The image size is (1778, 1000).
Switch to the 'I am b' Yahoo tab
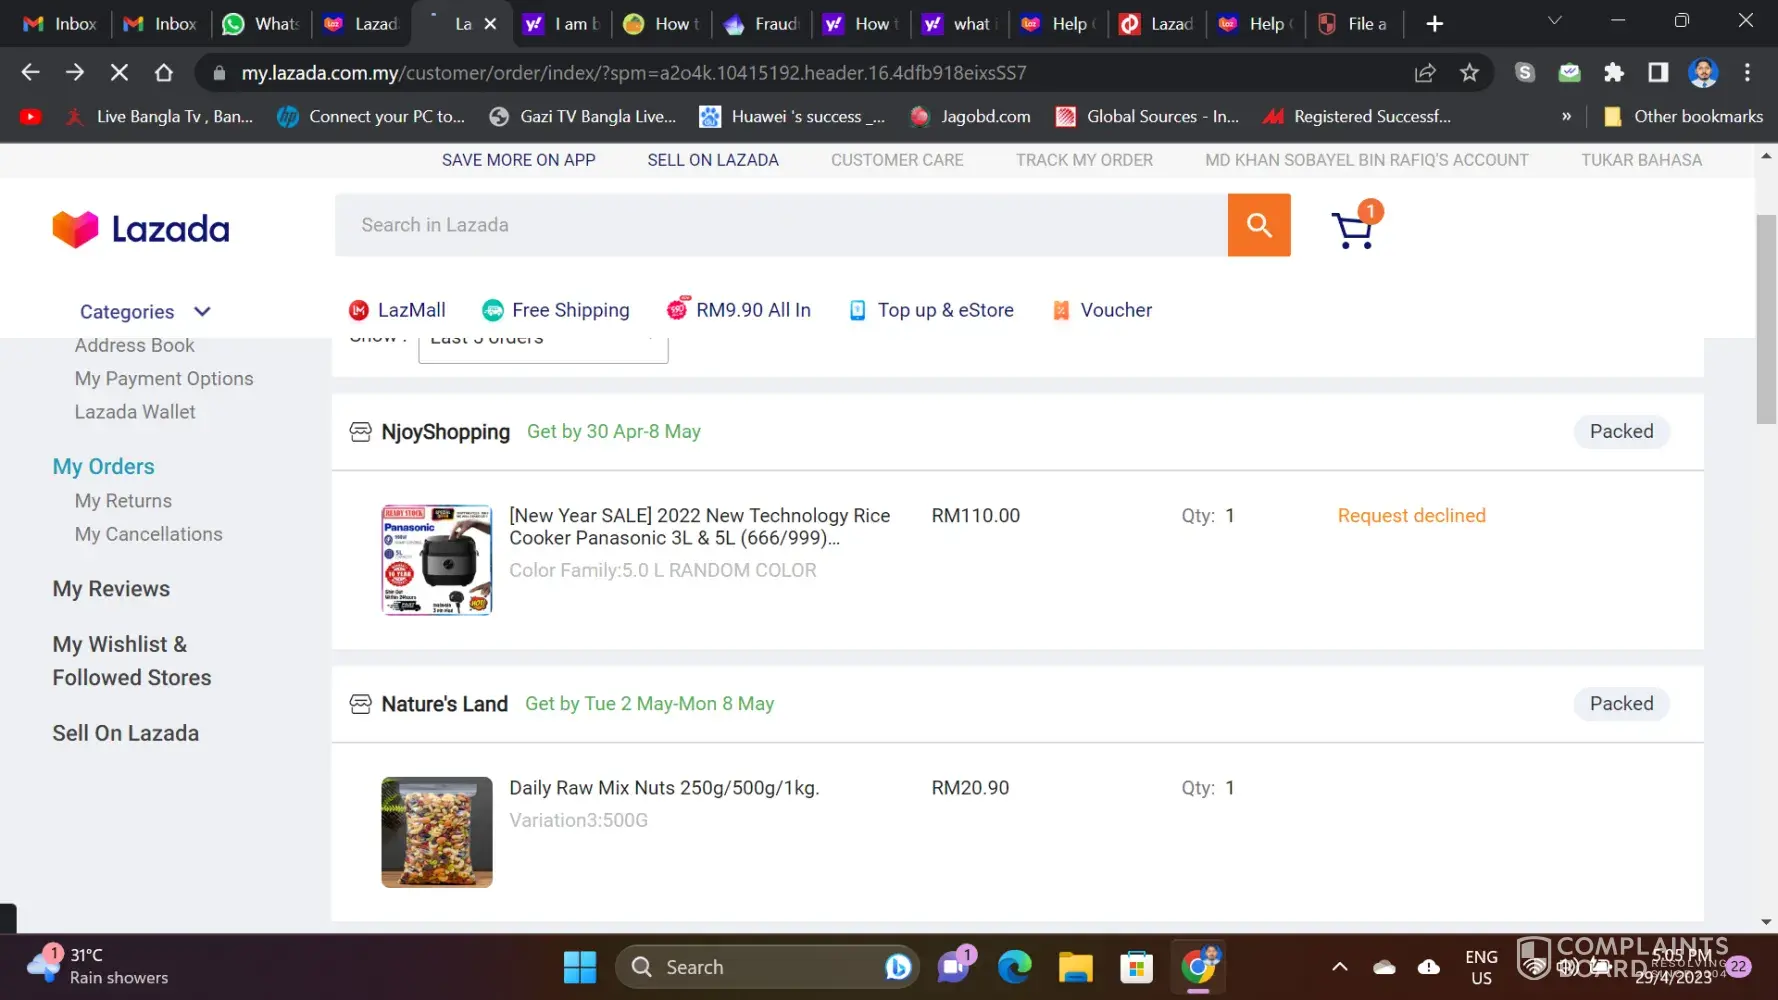[561, 23]
